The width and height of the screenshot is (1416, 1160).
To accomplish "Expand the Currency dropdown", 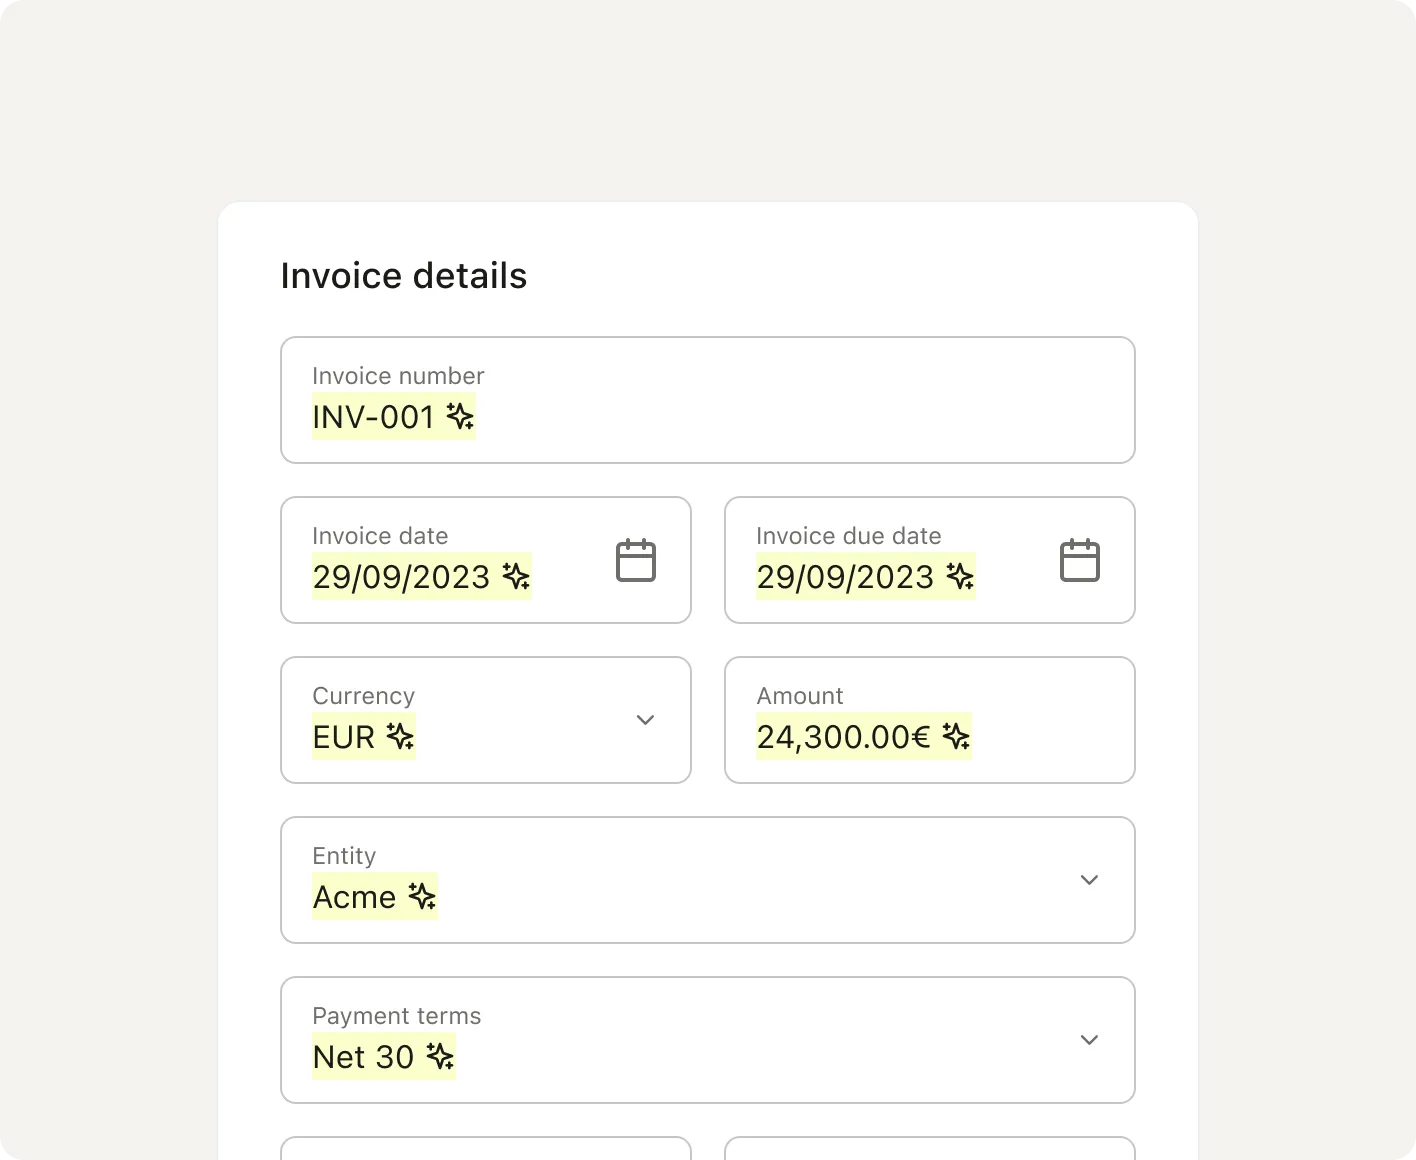I will coord(645,720).
